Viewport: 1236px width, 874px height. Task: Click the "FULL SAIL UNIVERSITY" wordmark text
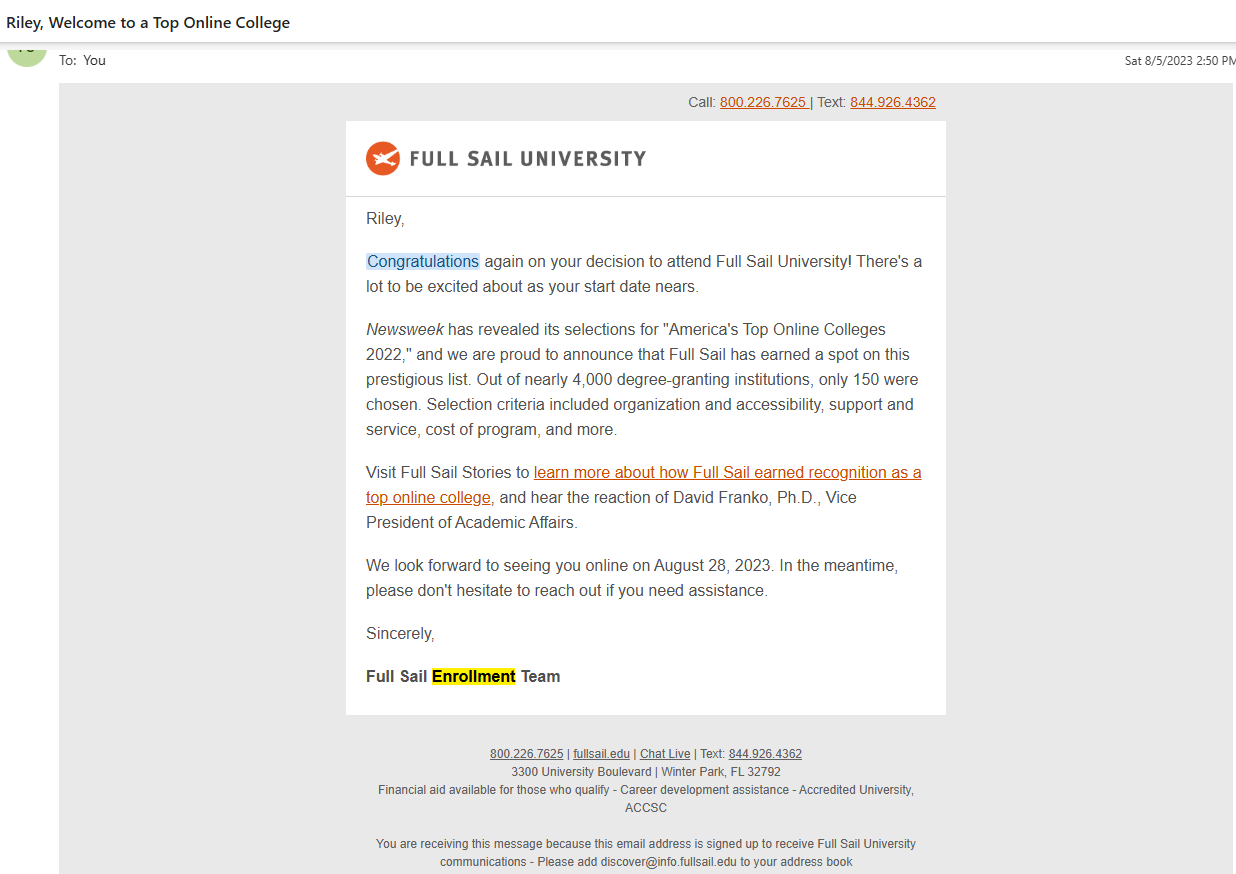click(527, 158)
